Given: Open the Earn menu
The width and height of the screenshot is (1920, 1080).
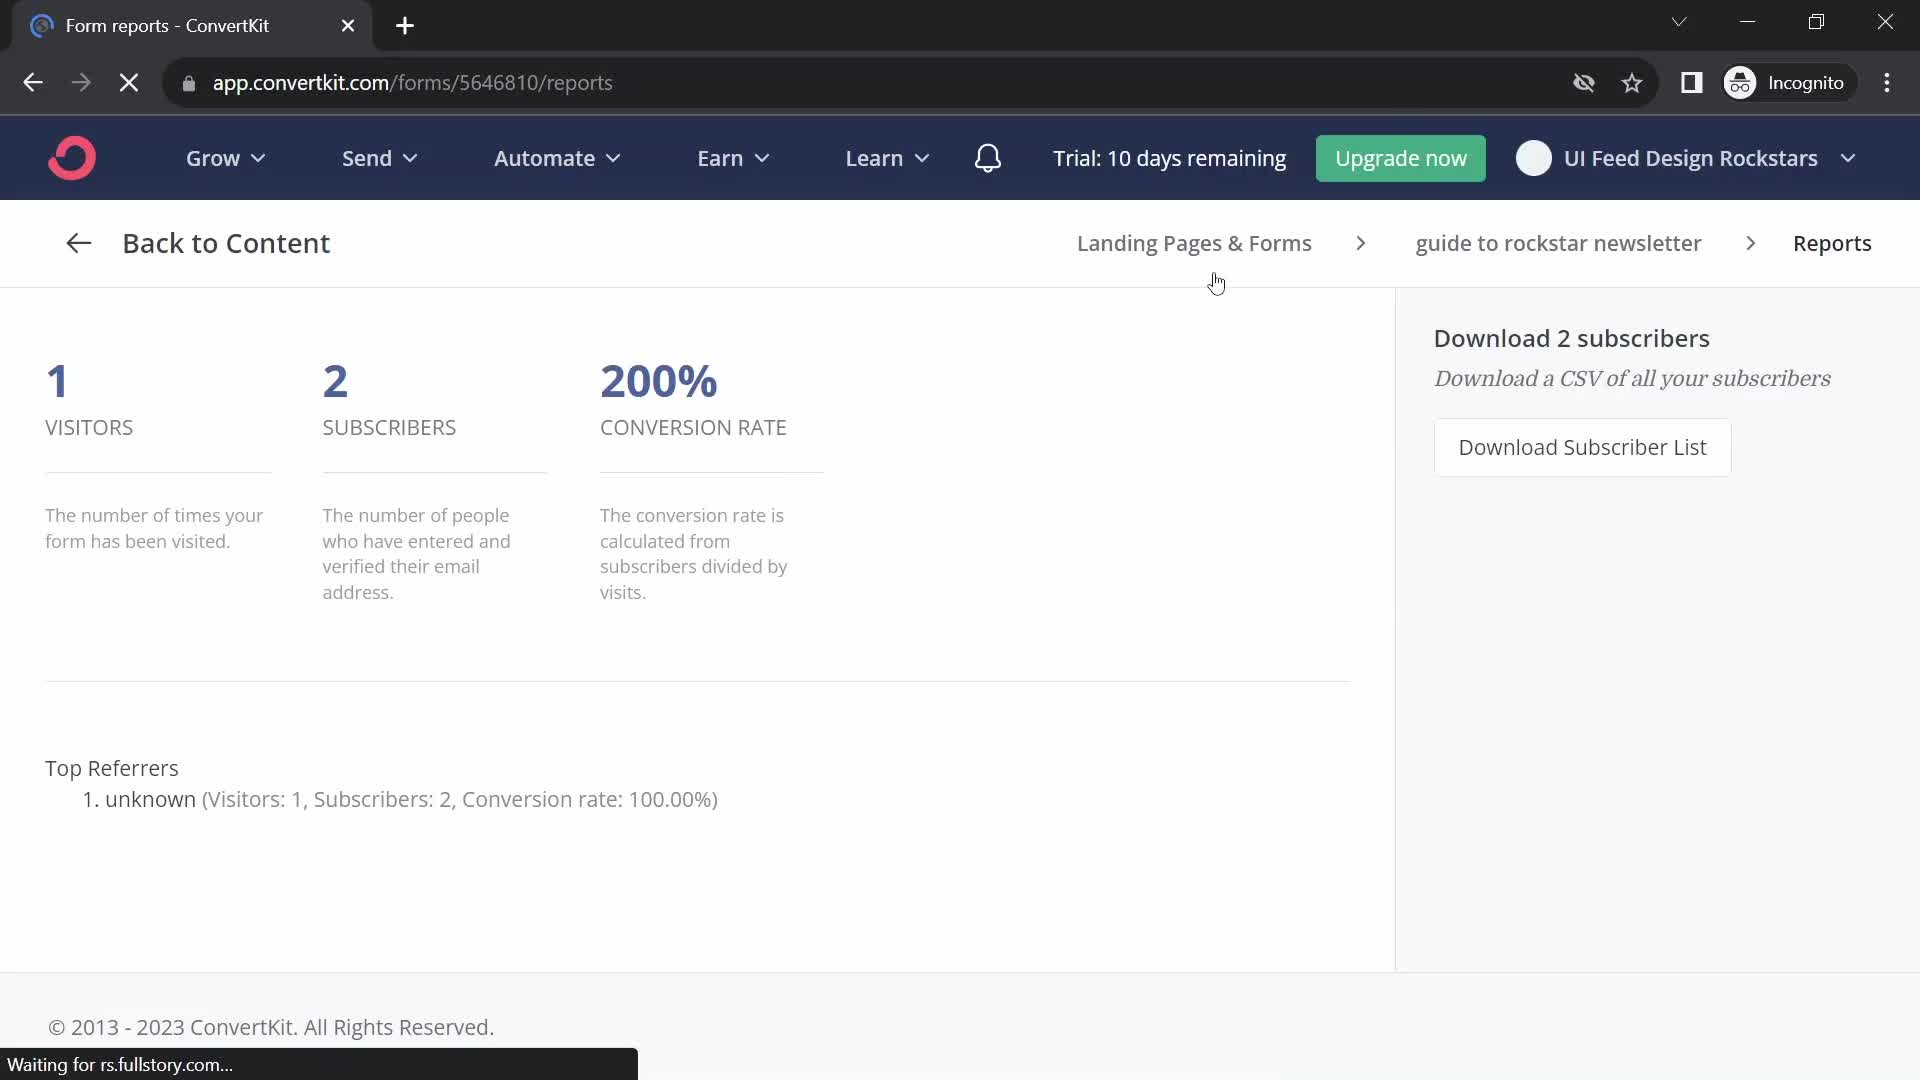Looking at the screenshot, I should pyautogui.click(x=733, y=158).
